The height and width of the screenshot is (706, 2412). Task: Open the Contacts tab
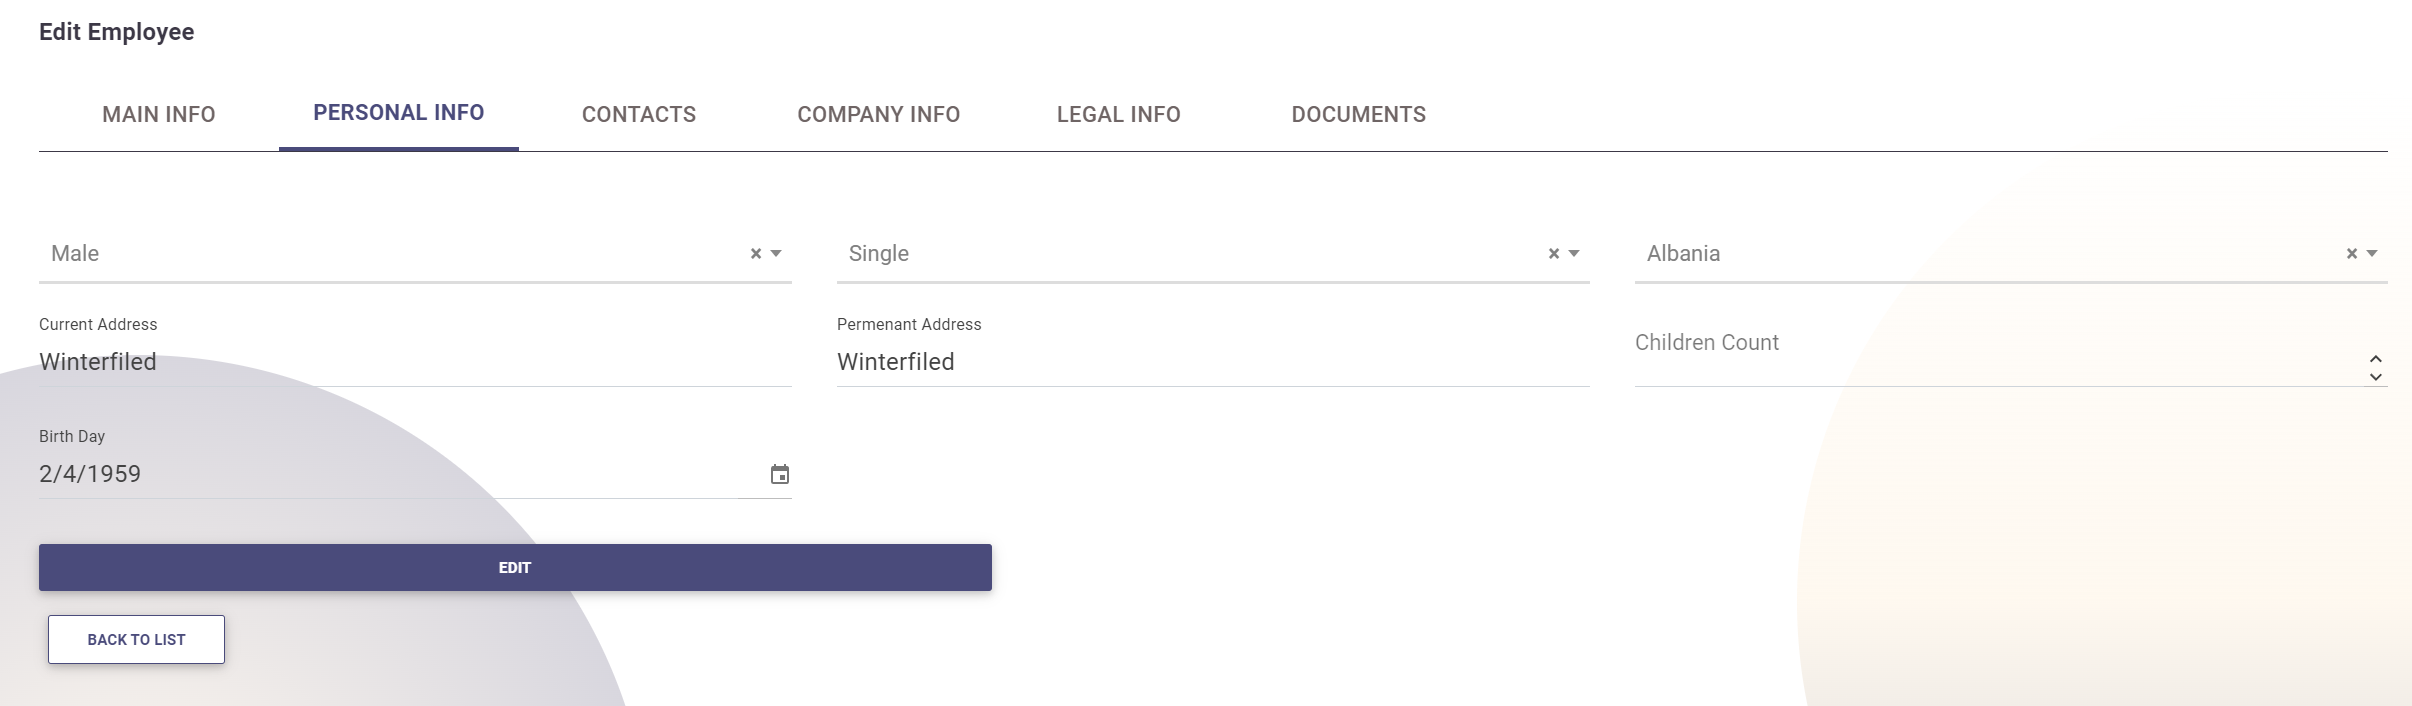[x=639, y=115]
